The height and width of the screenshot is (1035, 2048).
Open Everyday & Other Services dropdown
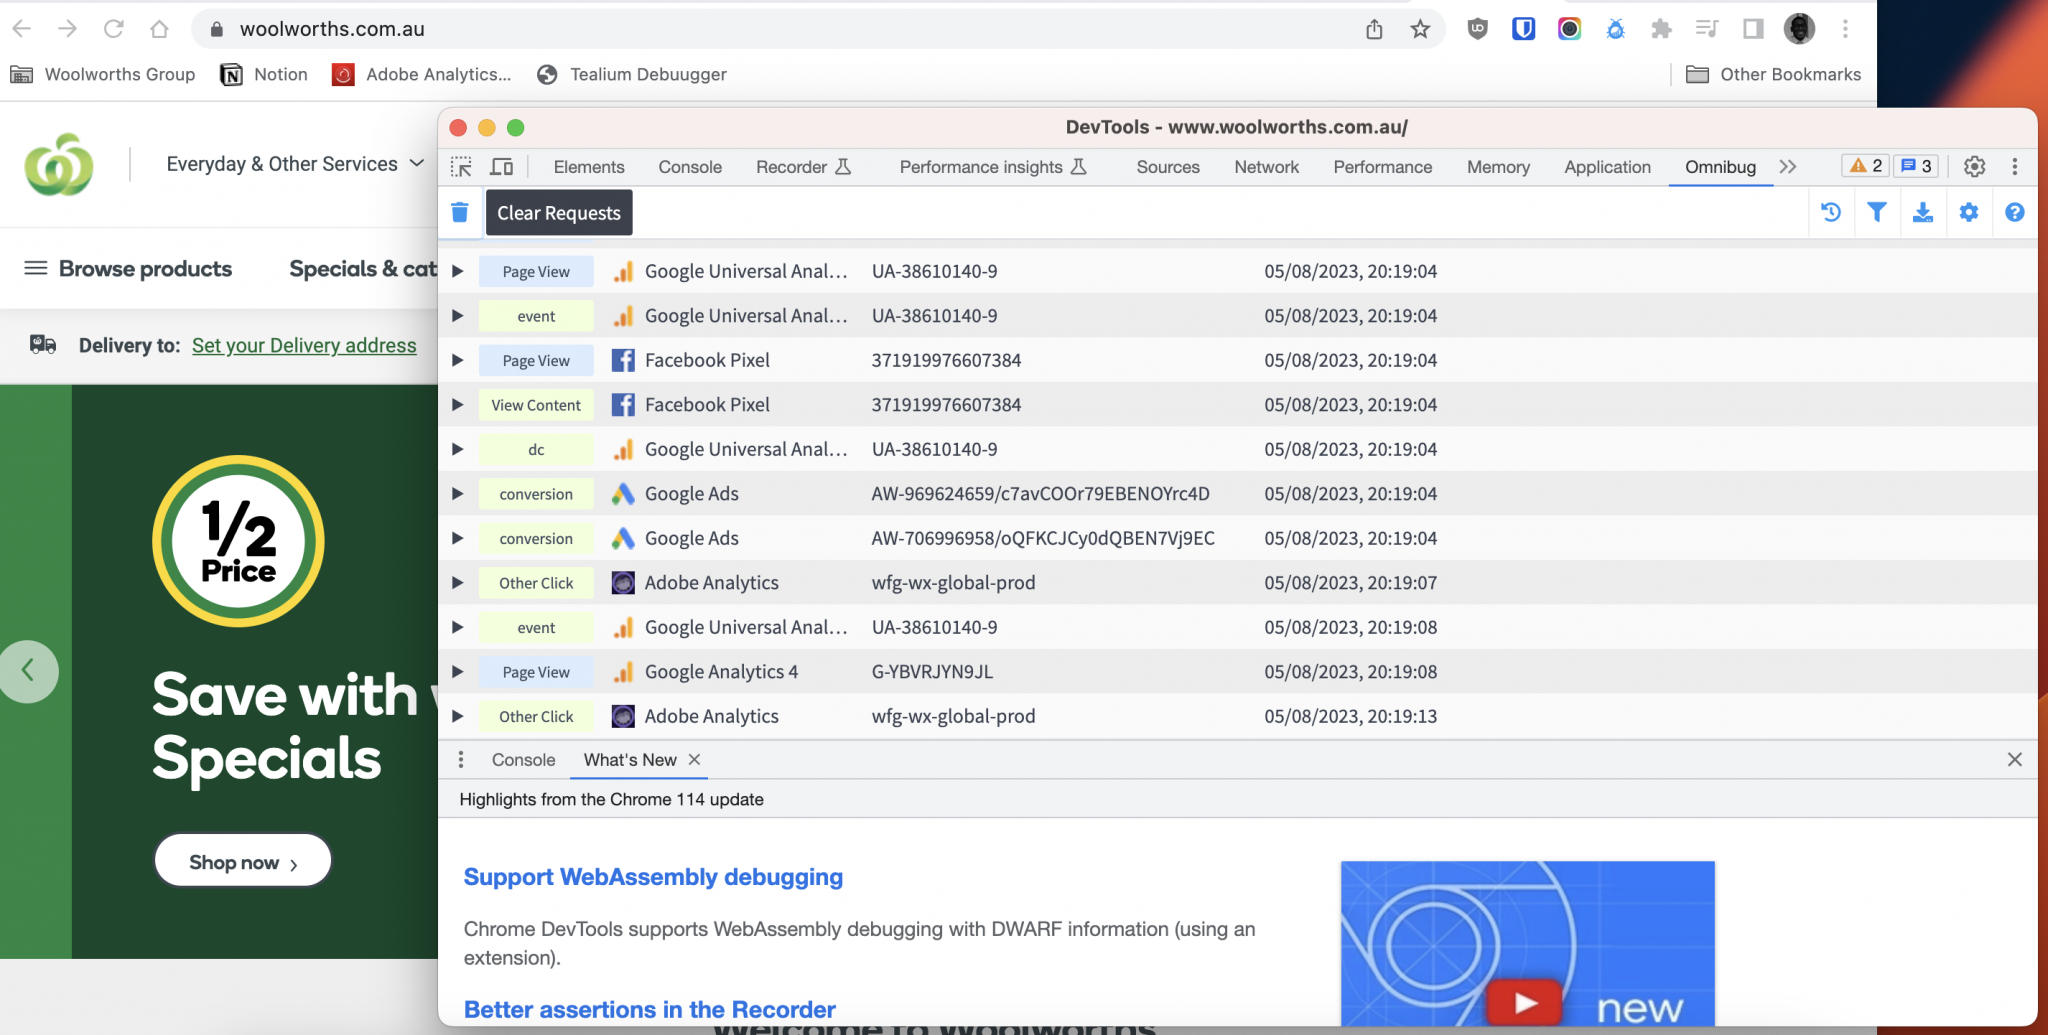click(x=295, y=164)
